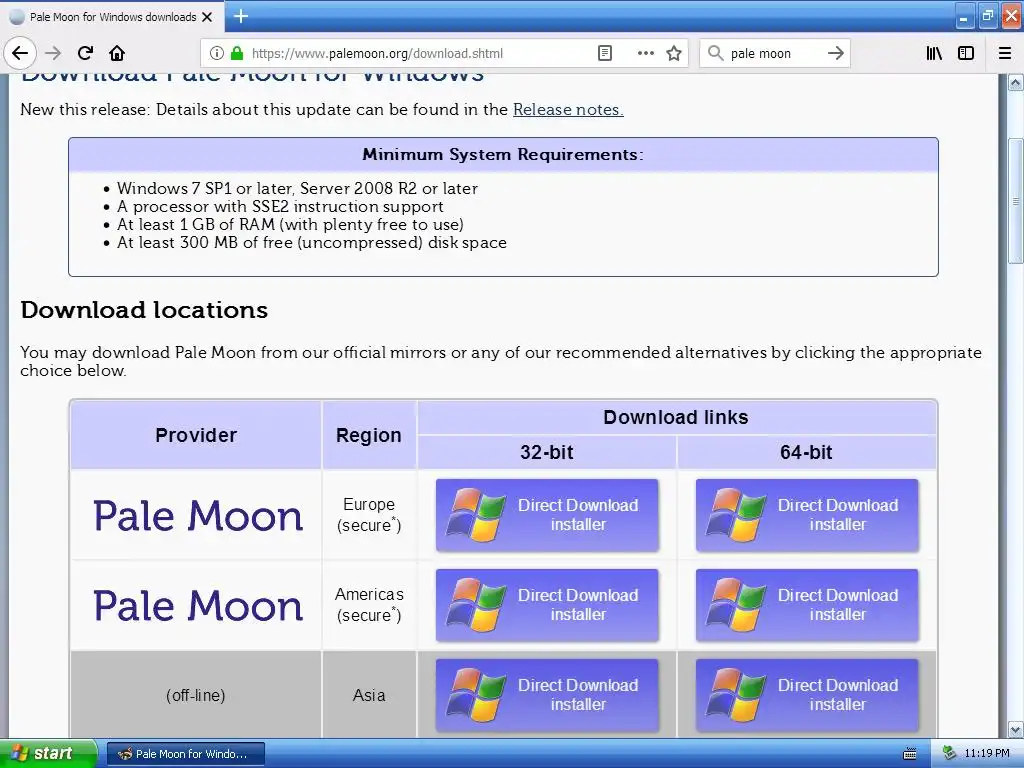
Task: Open the home page icon
Action: pos(117,53)
